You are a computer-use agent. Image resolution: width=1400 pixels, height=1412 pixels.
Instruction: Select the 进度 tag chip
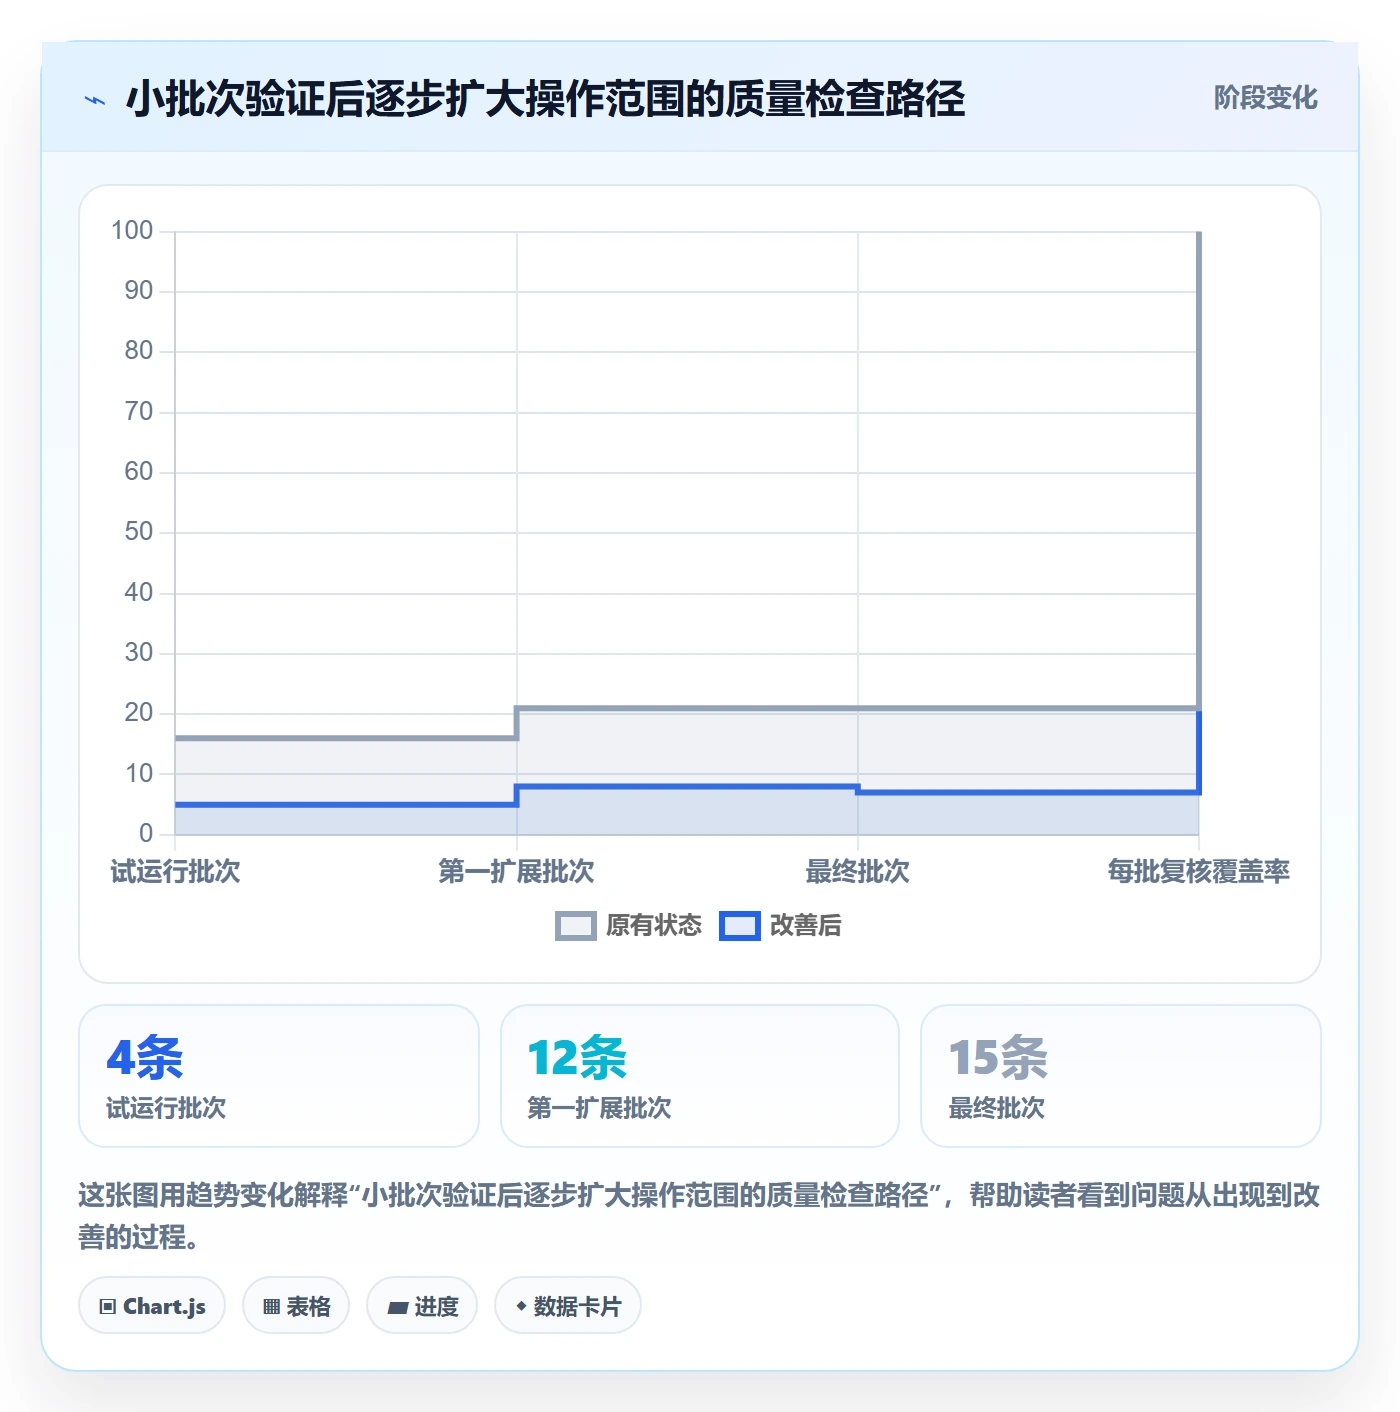point(422,1305)
